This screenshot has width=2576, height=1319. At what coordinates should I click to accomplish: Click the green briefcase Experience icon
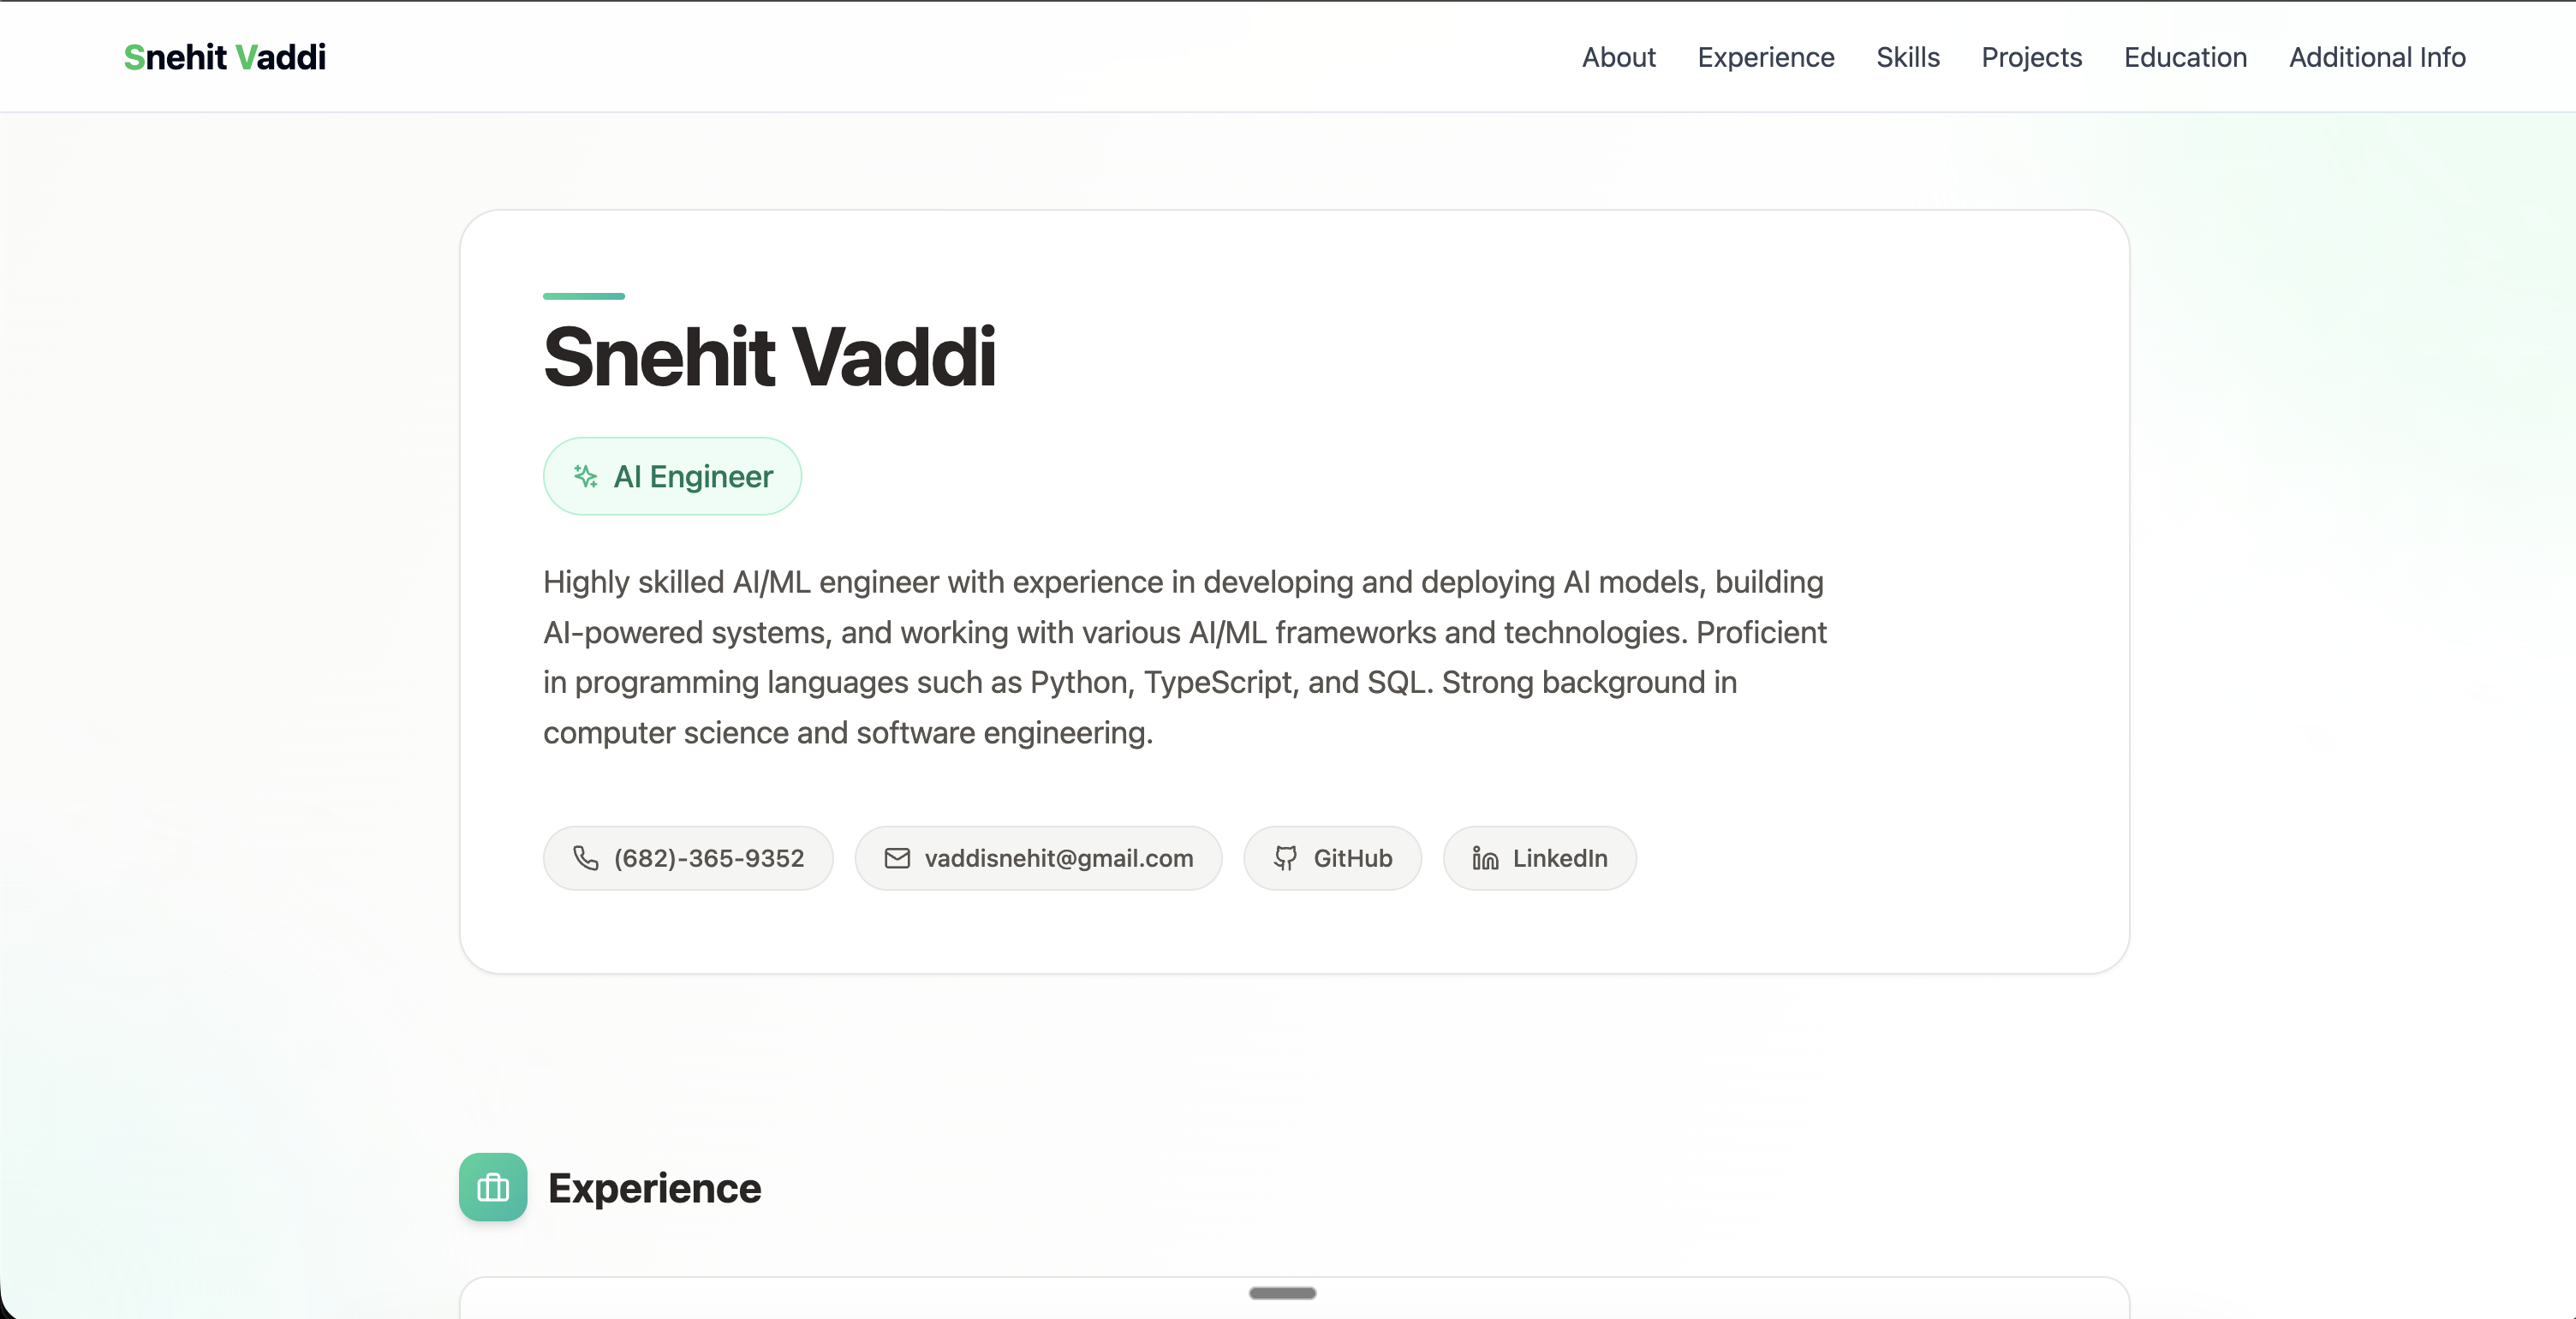493,1187
